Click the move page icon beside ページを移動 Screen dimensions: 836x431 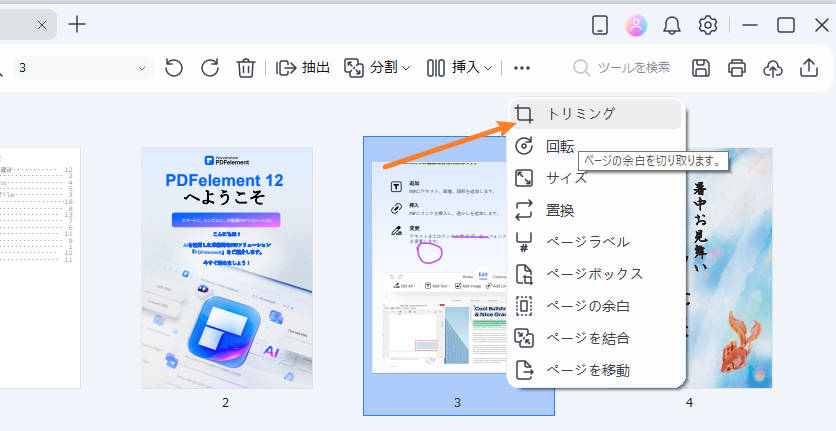tap(524, 370)
